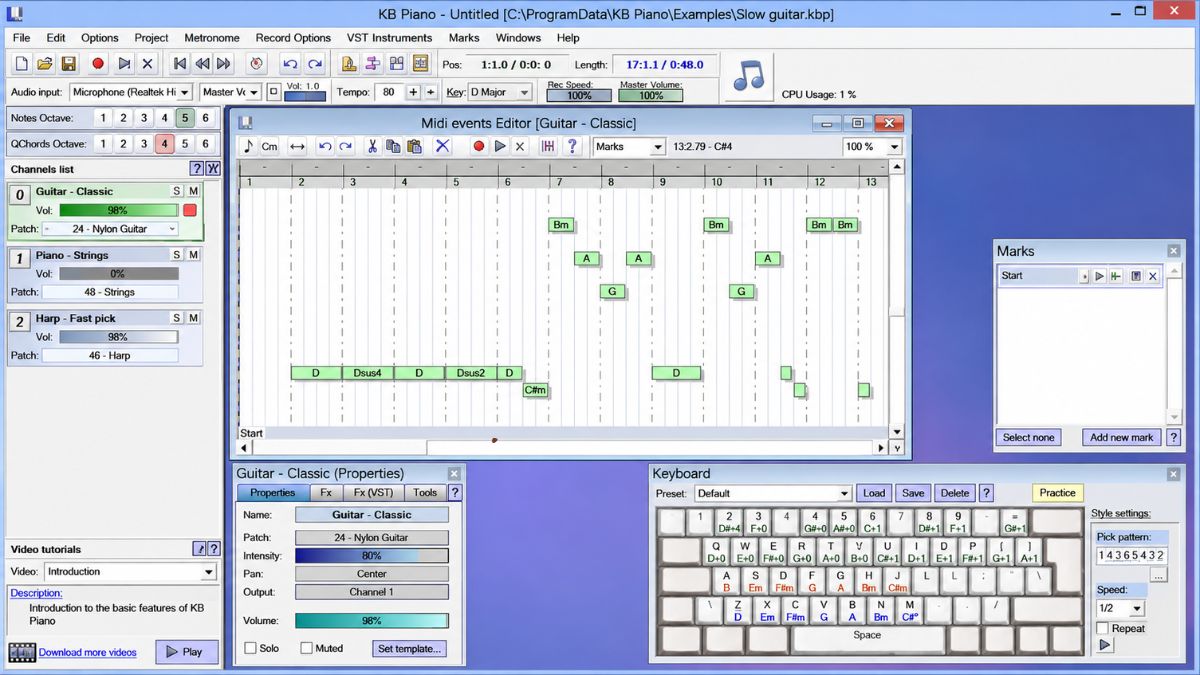Image resolution: width=1200 pixels, height=675 pixels.
Task: Undo the last action from the main toolbar
Action: [290, 64]
